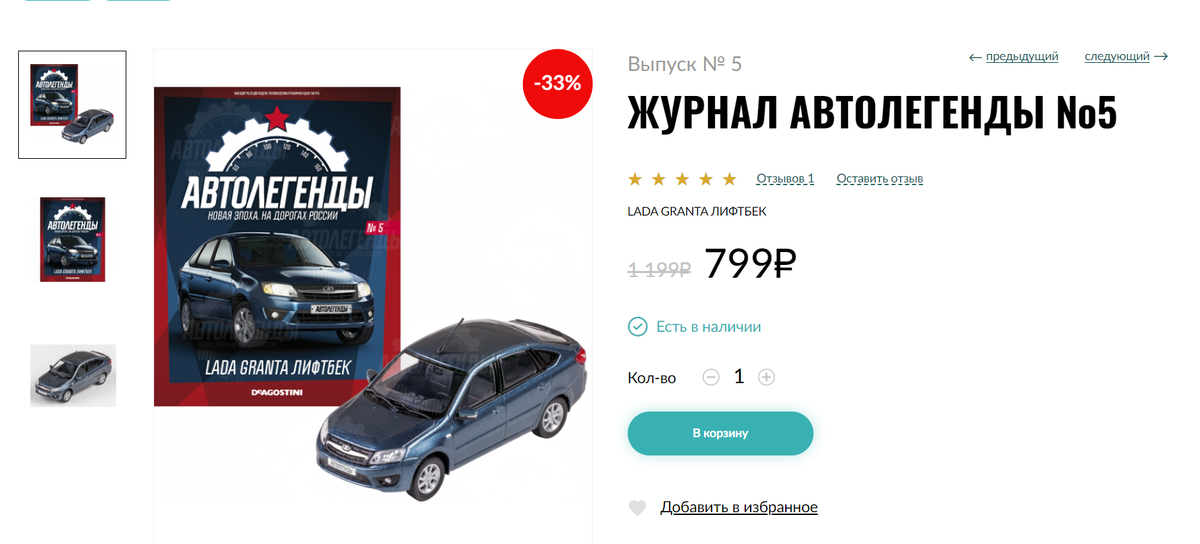
Task: Click the heart favorites icon
Action: 637,508
